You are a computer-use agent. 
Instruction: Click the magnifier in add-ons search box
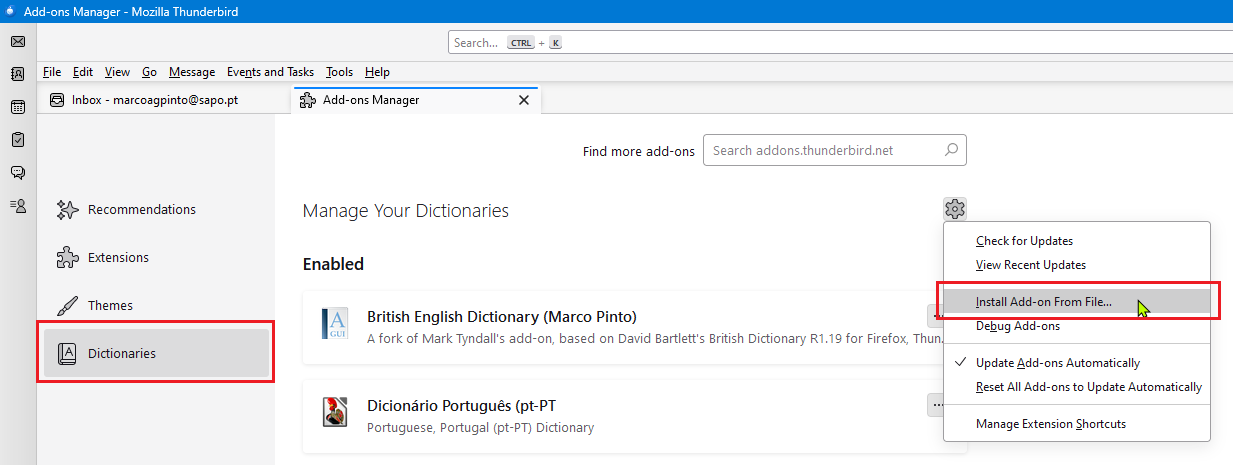click(x=951, y=150)
